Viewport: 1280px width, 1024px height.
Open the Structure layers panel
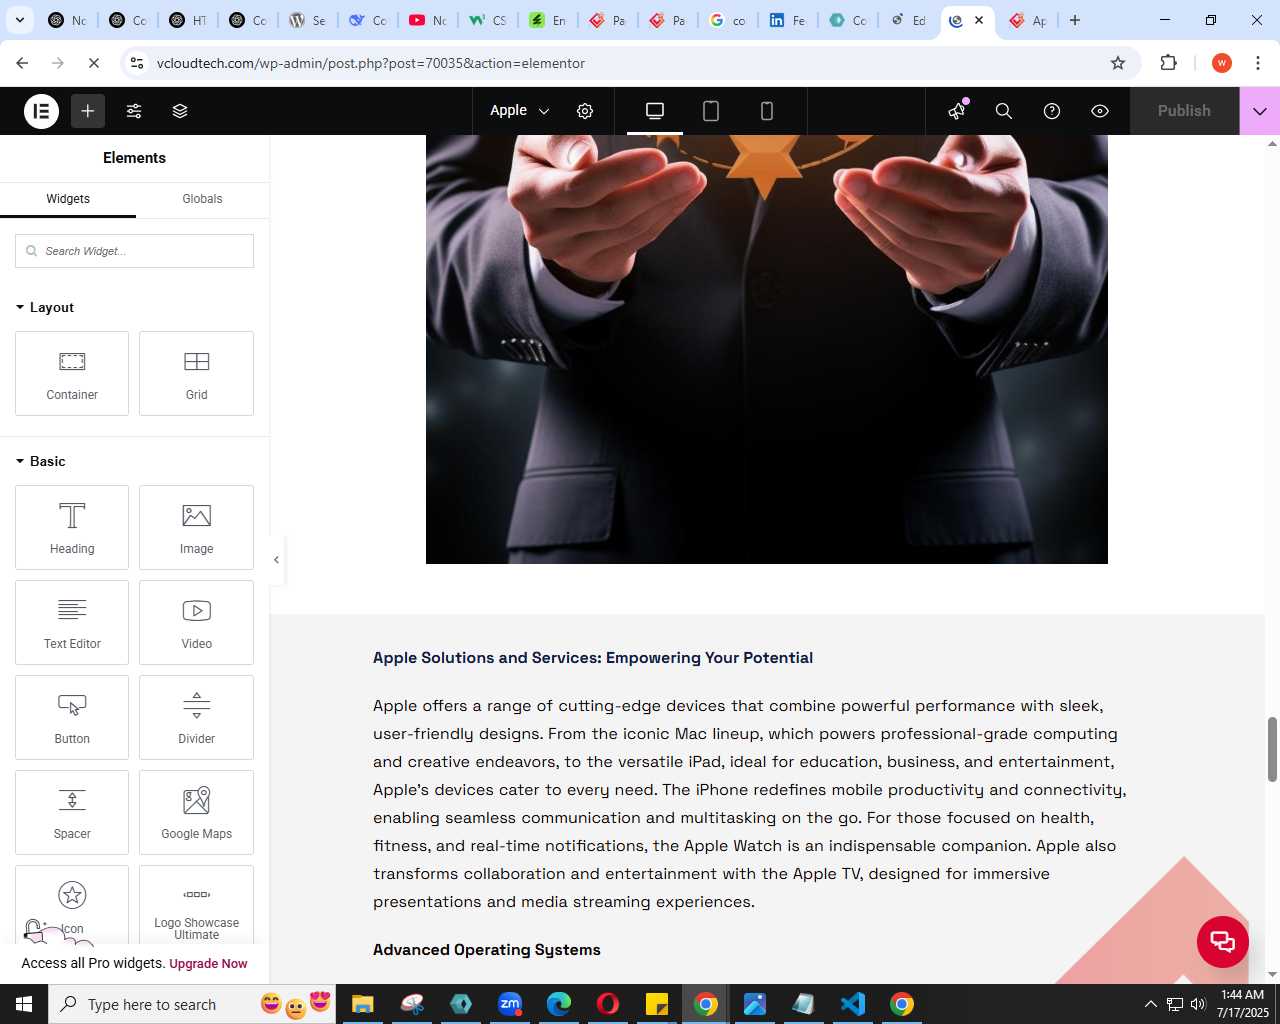click(180, 111)
